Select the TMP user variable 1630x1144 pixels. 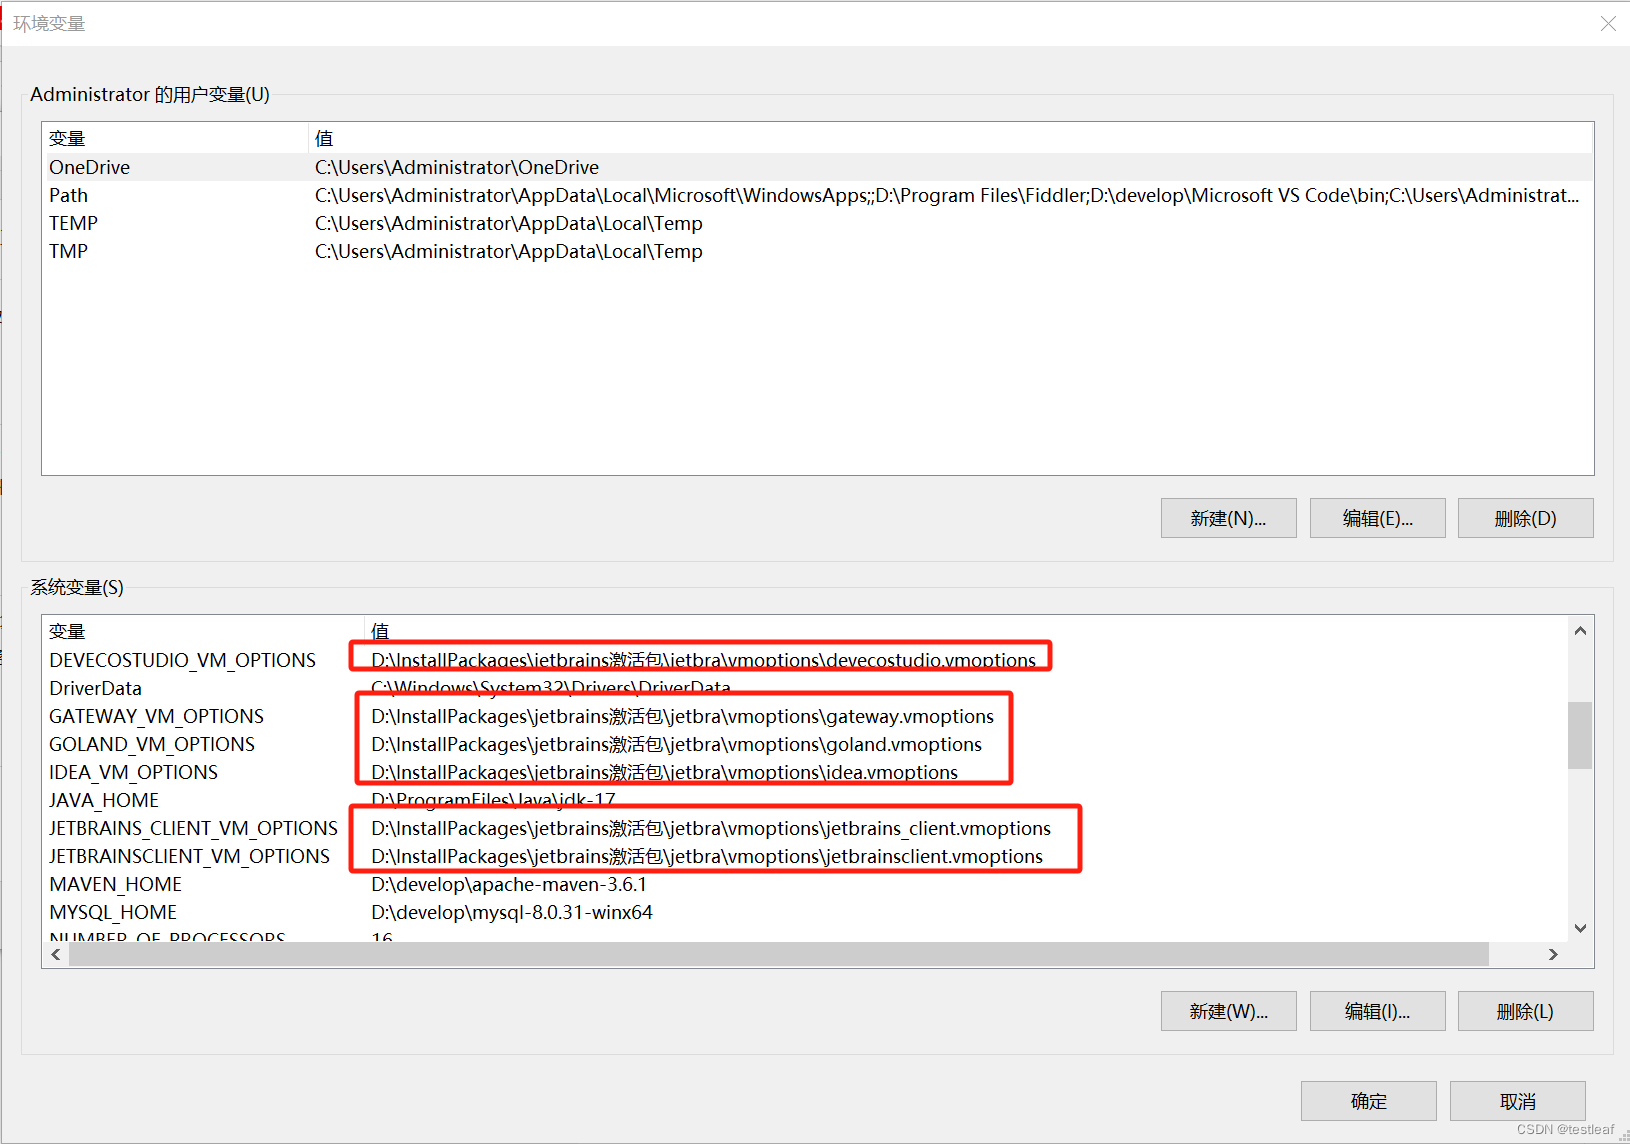[817, 251]
